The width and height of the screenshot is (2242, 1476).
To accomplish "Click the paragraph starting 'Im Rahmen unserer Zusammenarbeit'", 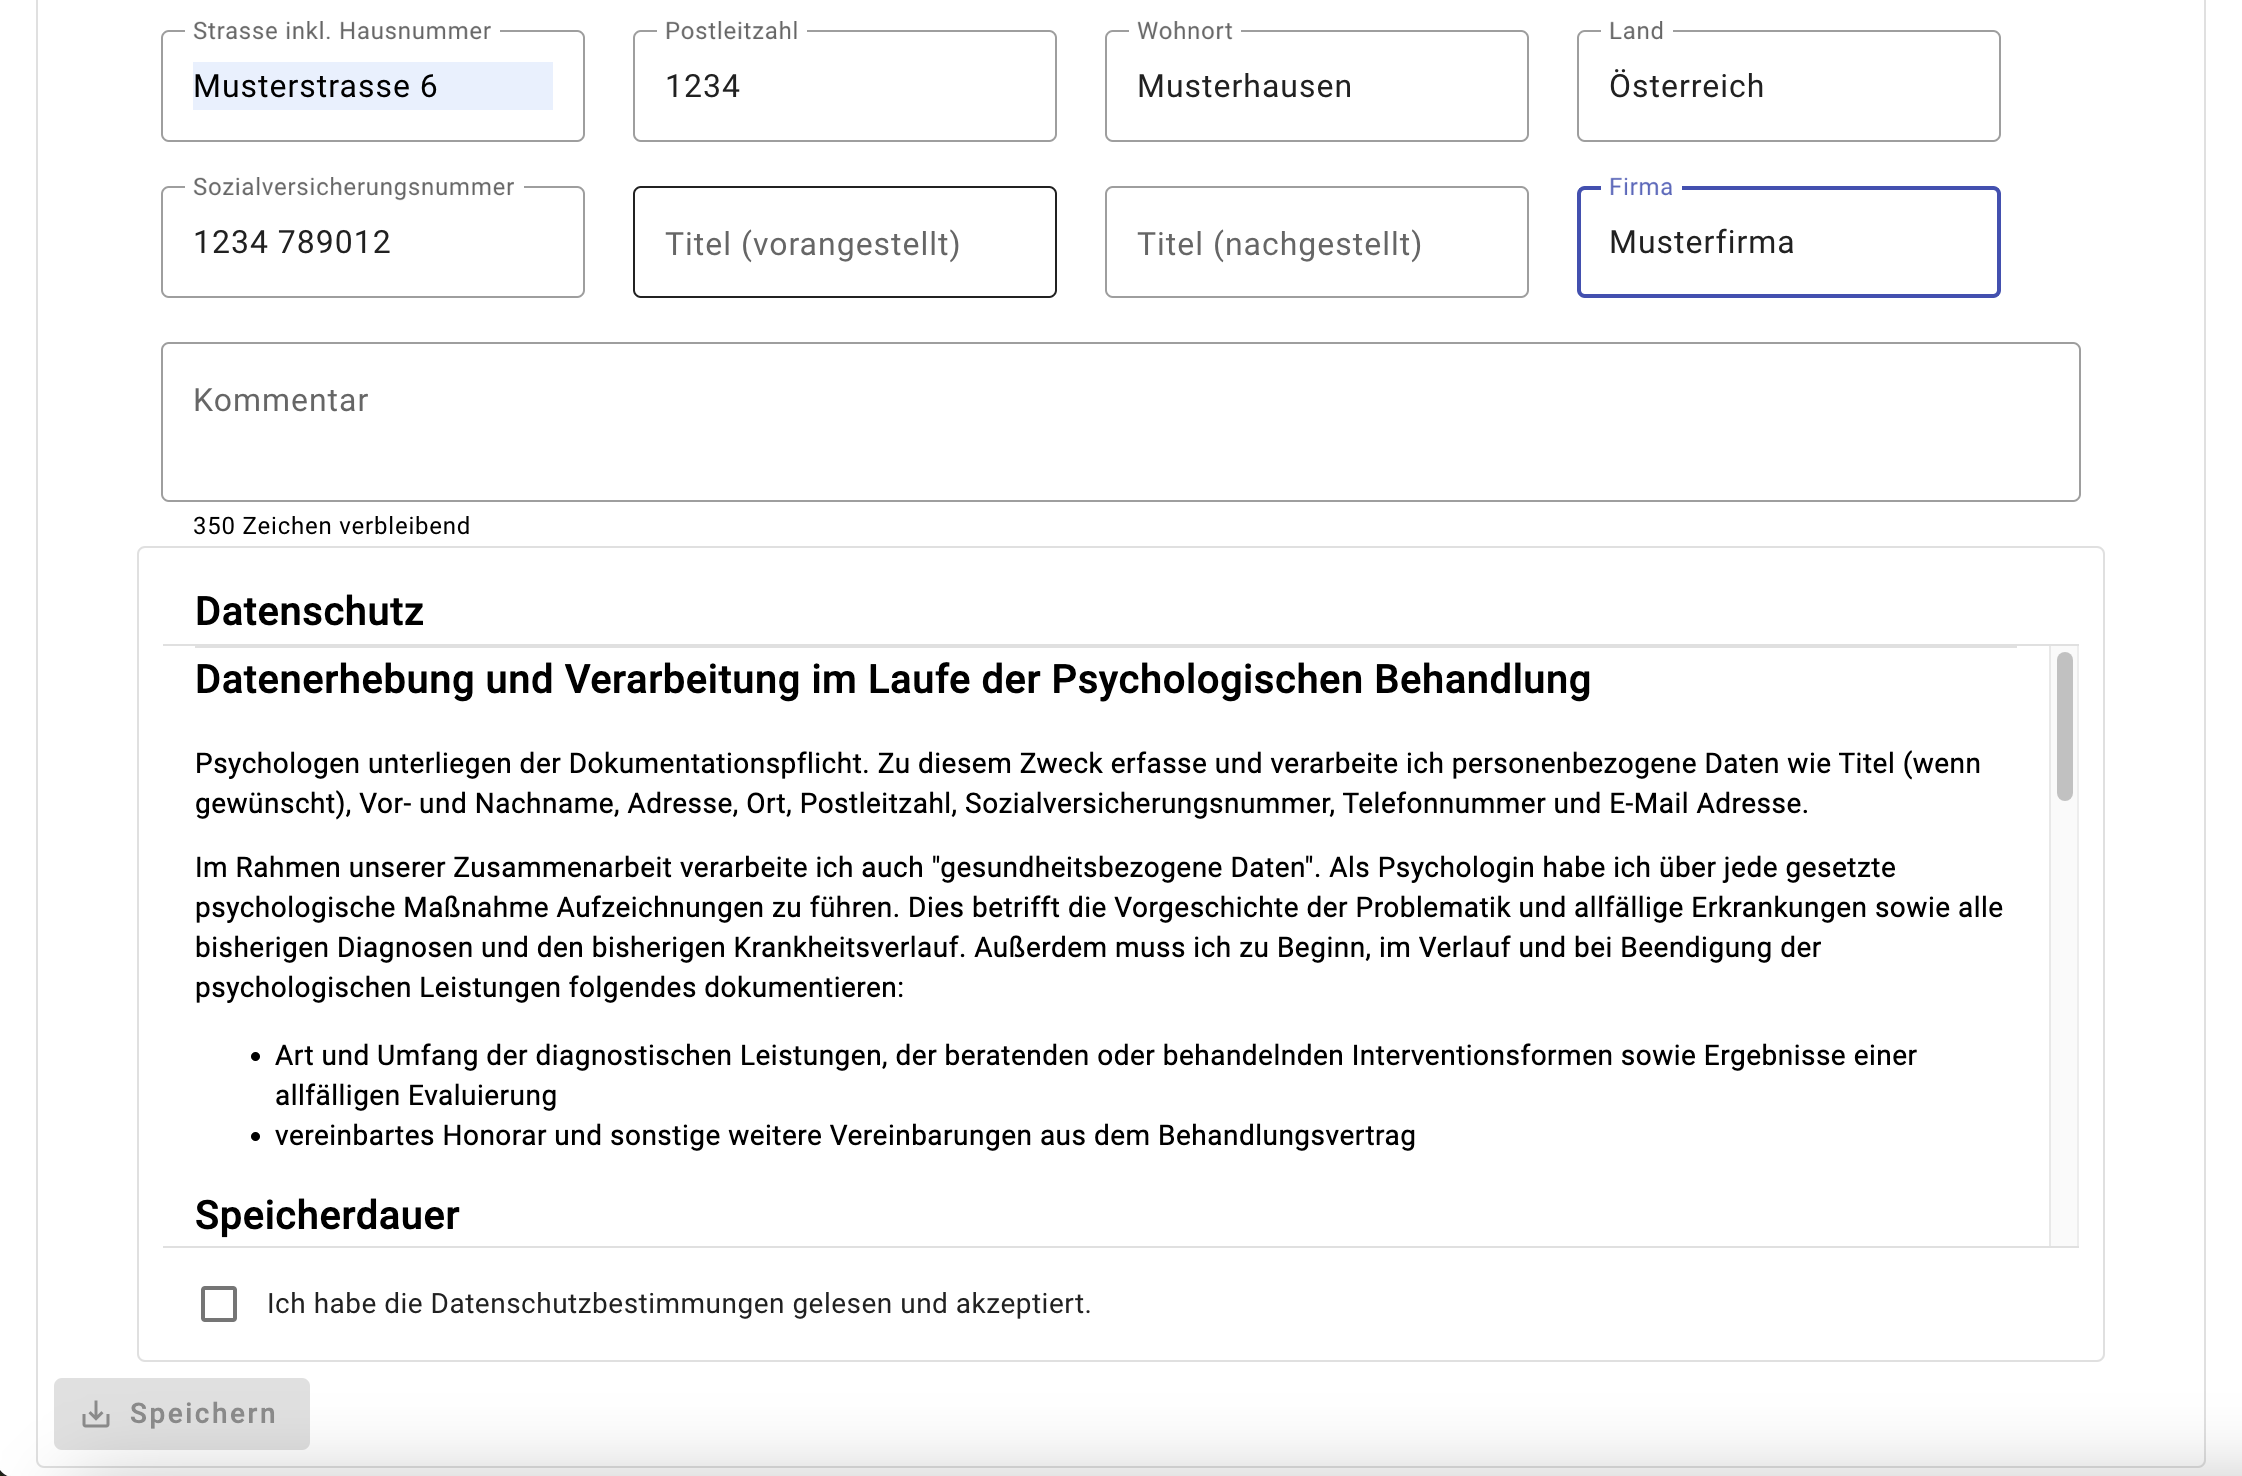I will tap(1098, 927).
